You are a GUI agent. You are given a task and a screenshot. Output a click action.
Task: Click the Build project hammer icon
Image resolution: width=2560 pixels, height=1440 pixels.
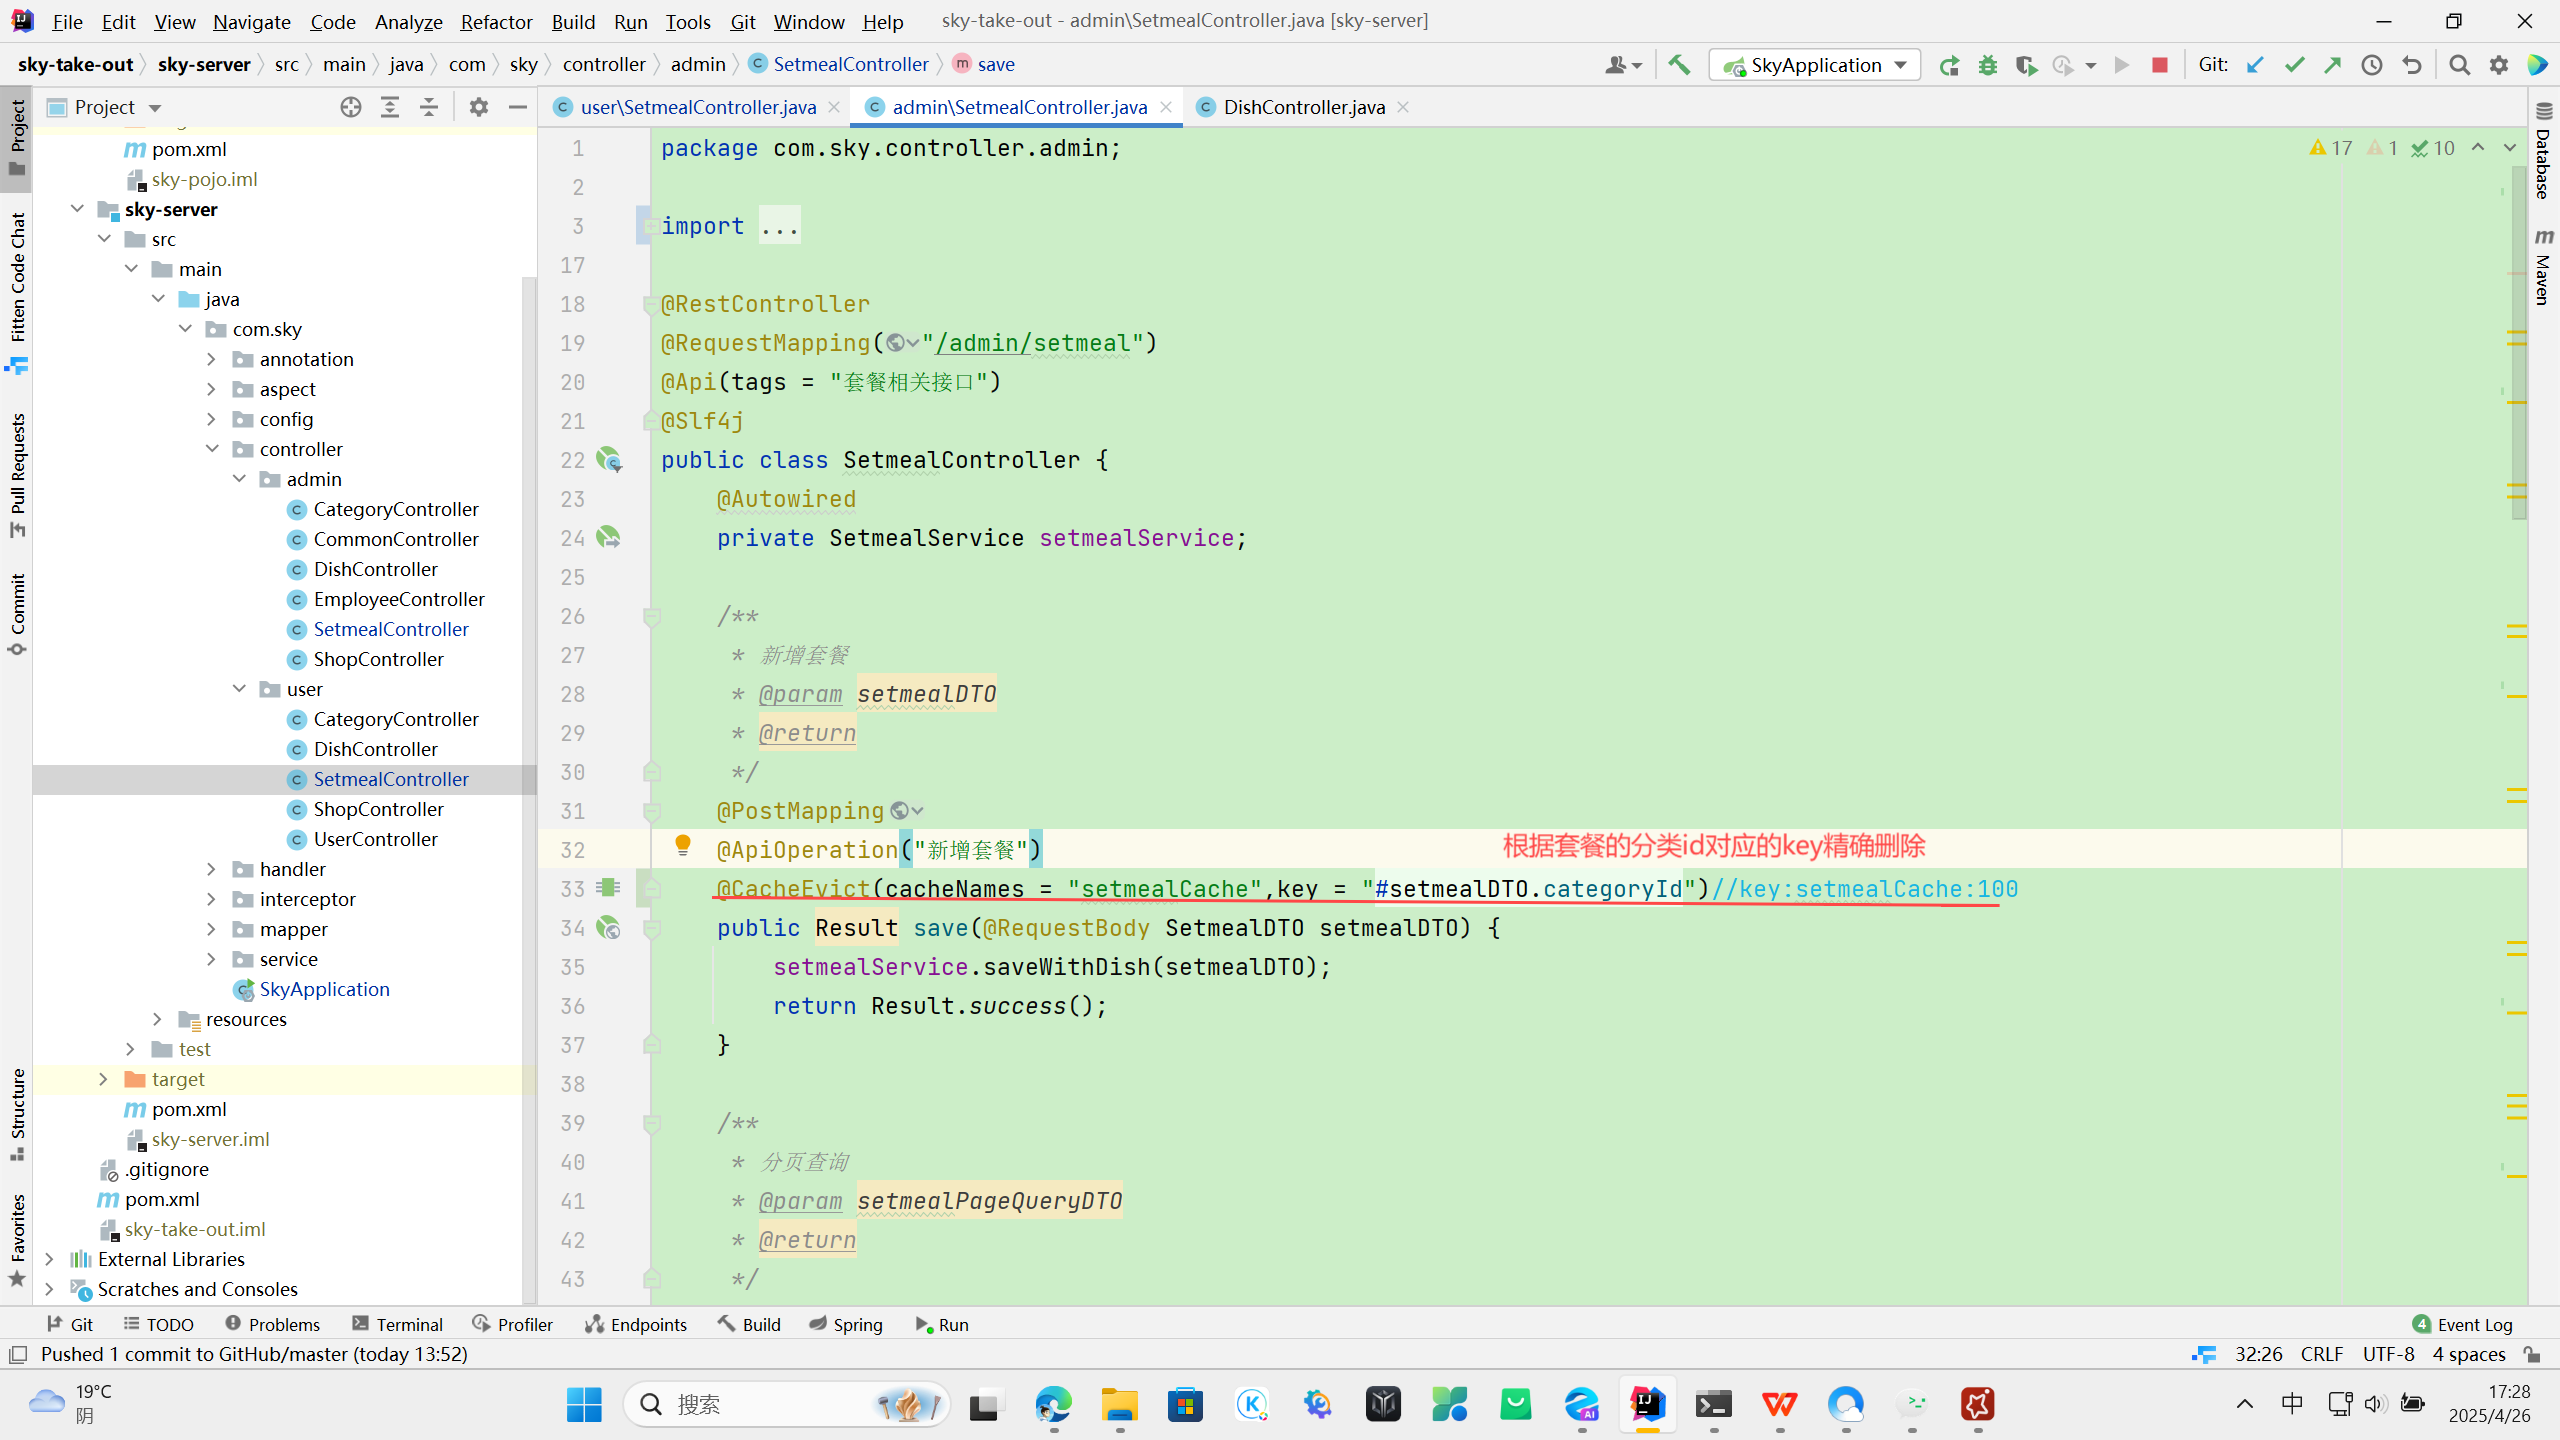[1679, 65]
